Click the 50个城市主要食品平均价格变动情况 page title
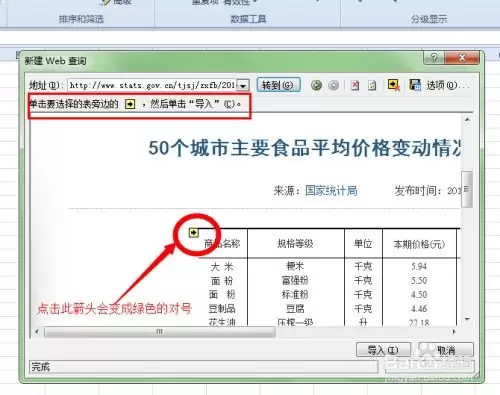The height and width of the screenshot is (395, 500). [305, 148]
